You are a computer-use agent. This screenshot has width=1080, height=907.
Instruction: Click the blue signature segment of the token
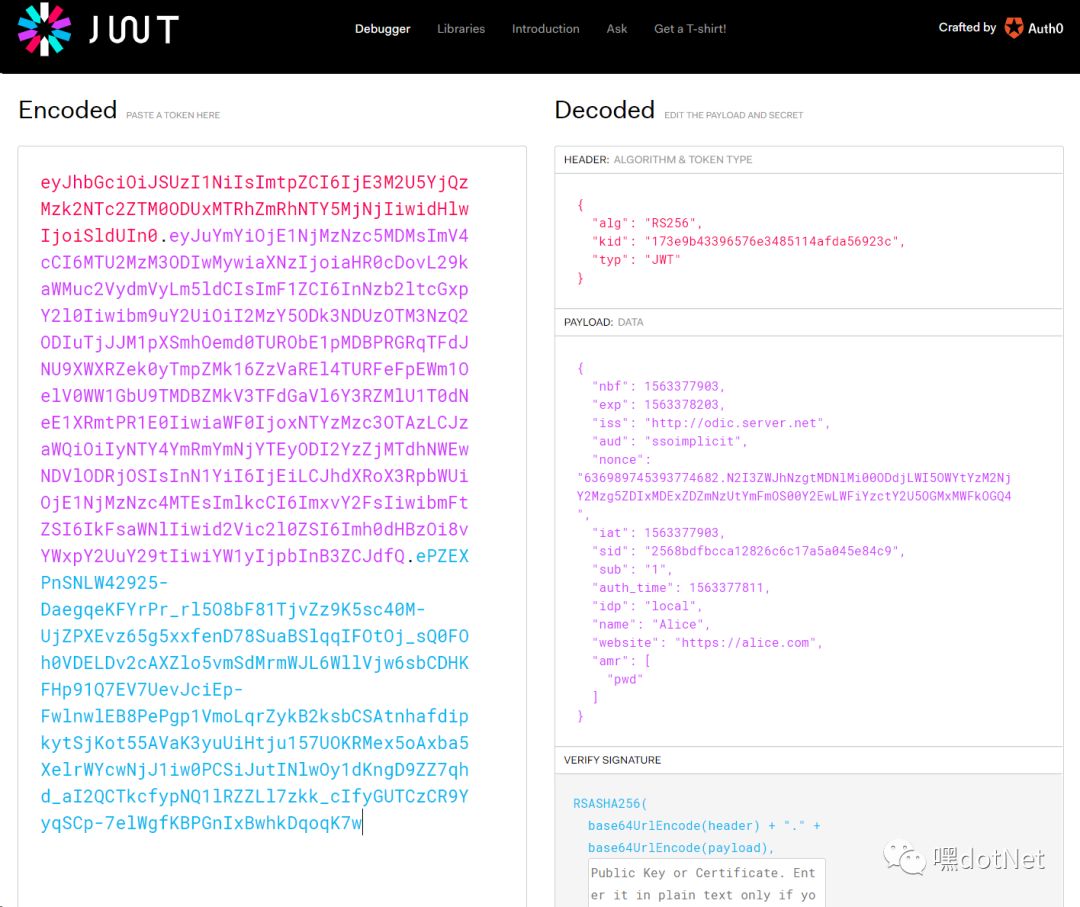[254, 689]
